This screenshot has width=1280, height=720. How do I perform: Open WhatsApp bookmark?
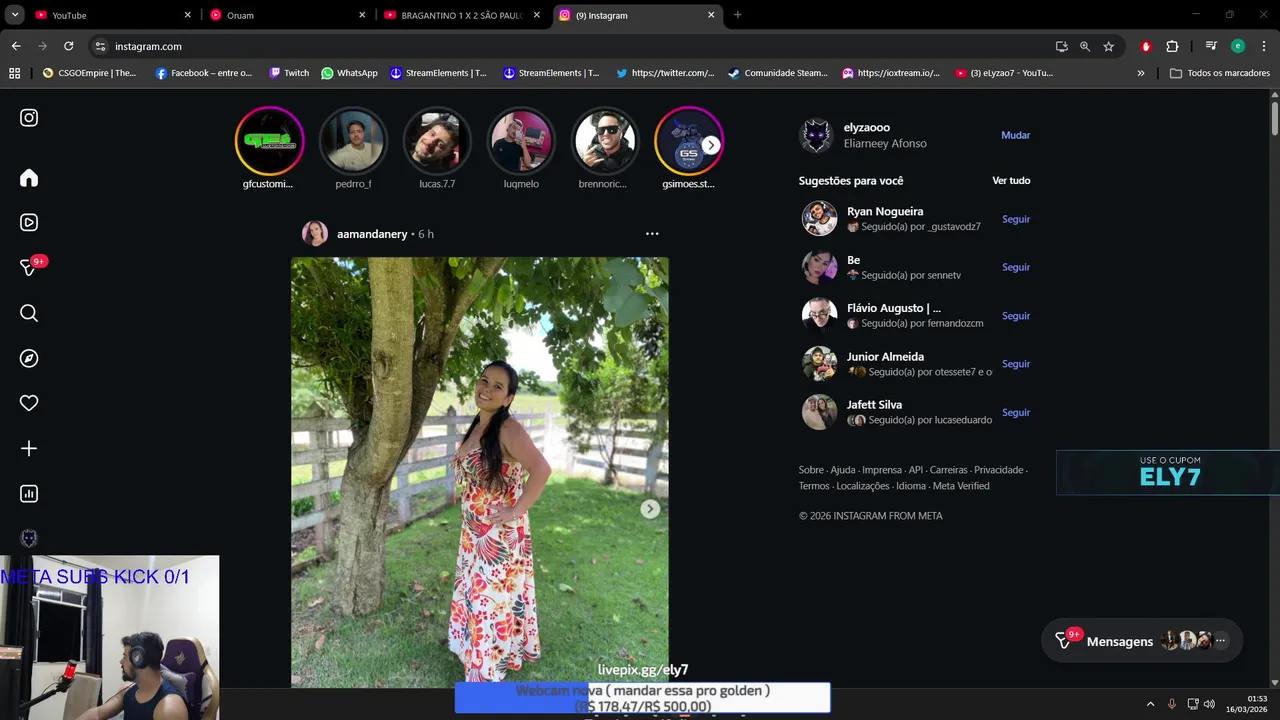(x=349, y=73)
